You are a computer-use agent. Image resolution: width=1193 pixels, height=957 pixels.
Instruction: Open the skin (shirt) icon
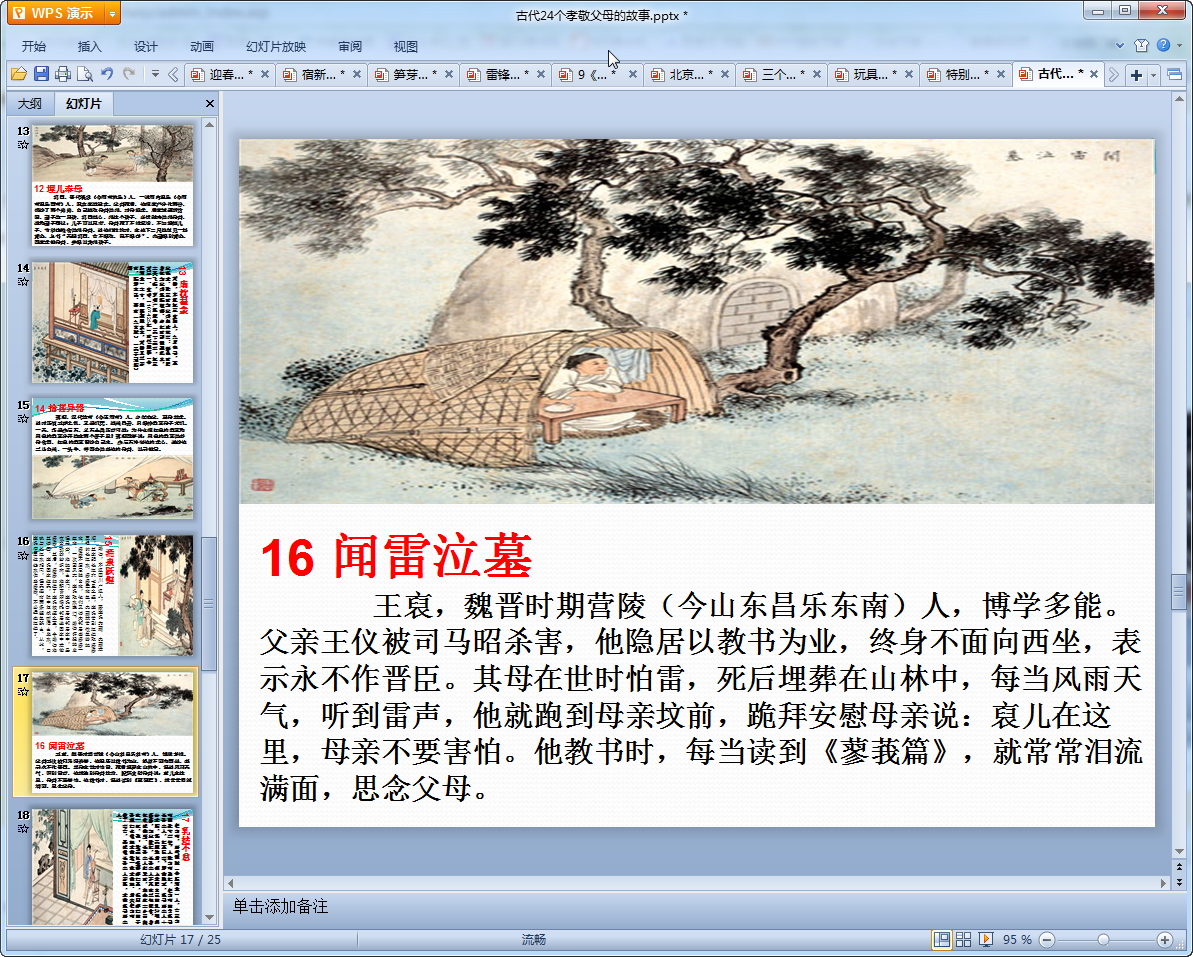(x=1141, y=46)
